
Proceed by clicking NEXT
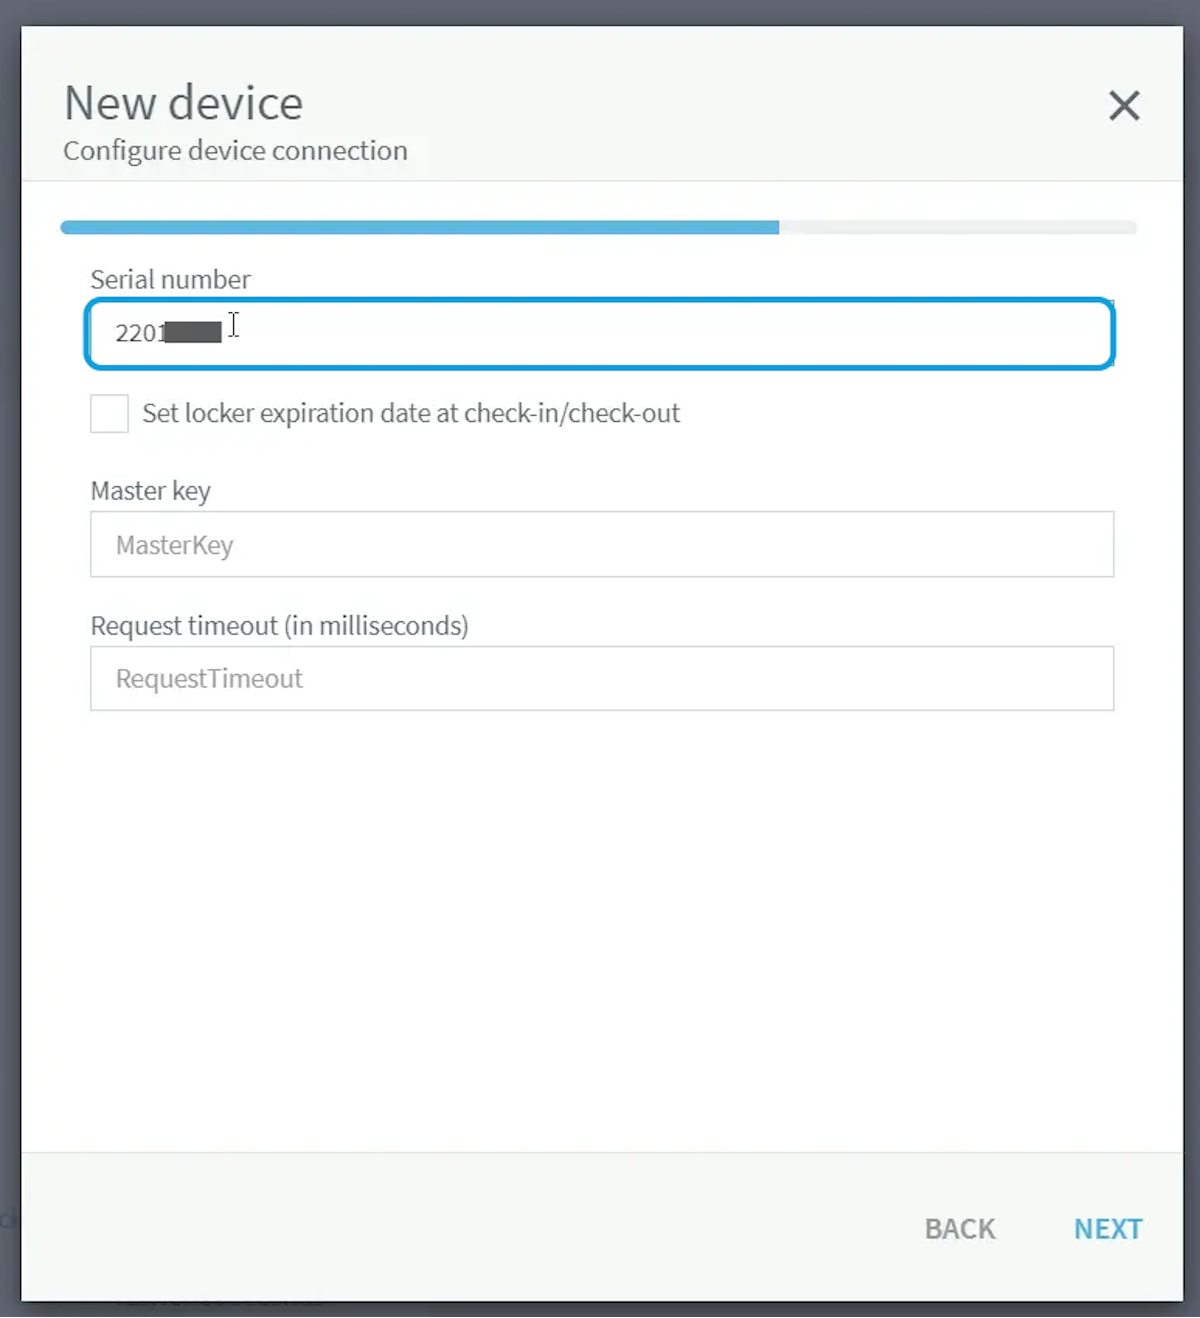pyautogui.click(x=1107, y=1228)
